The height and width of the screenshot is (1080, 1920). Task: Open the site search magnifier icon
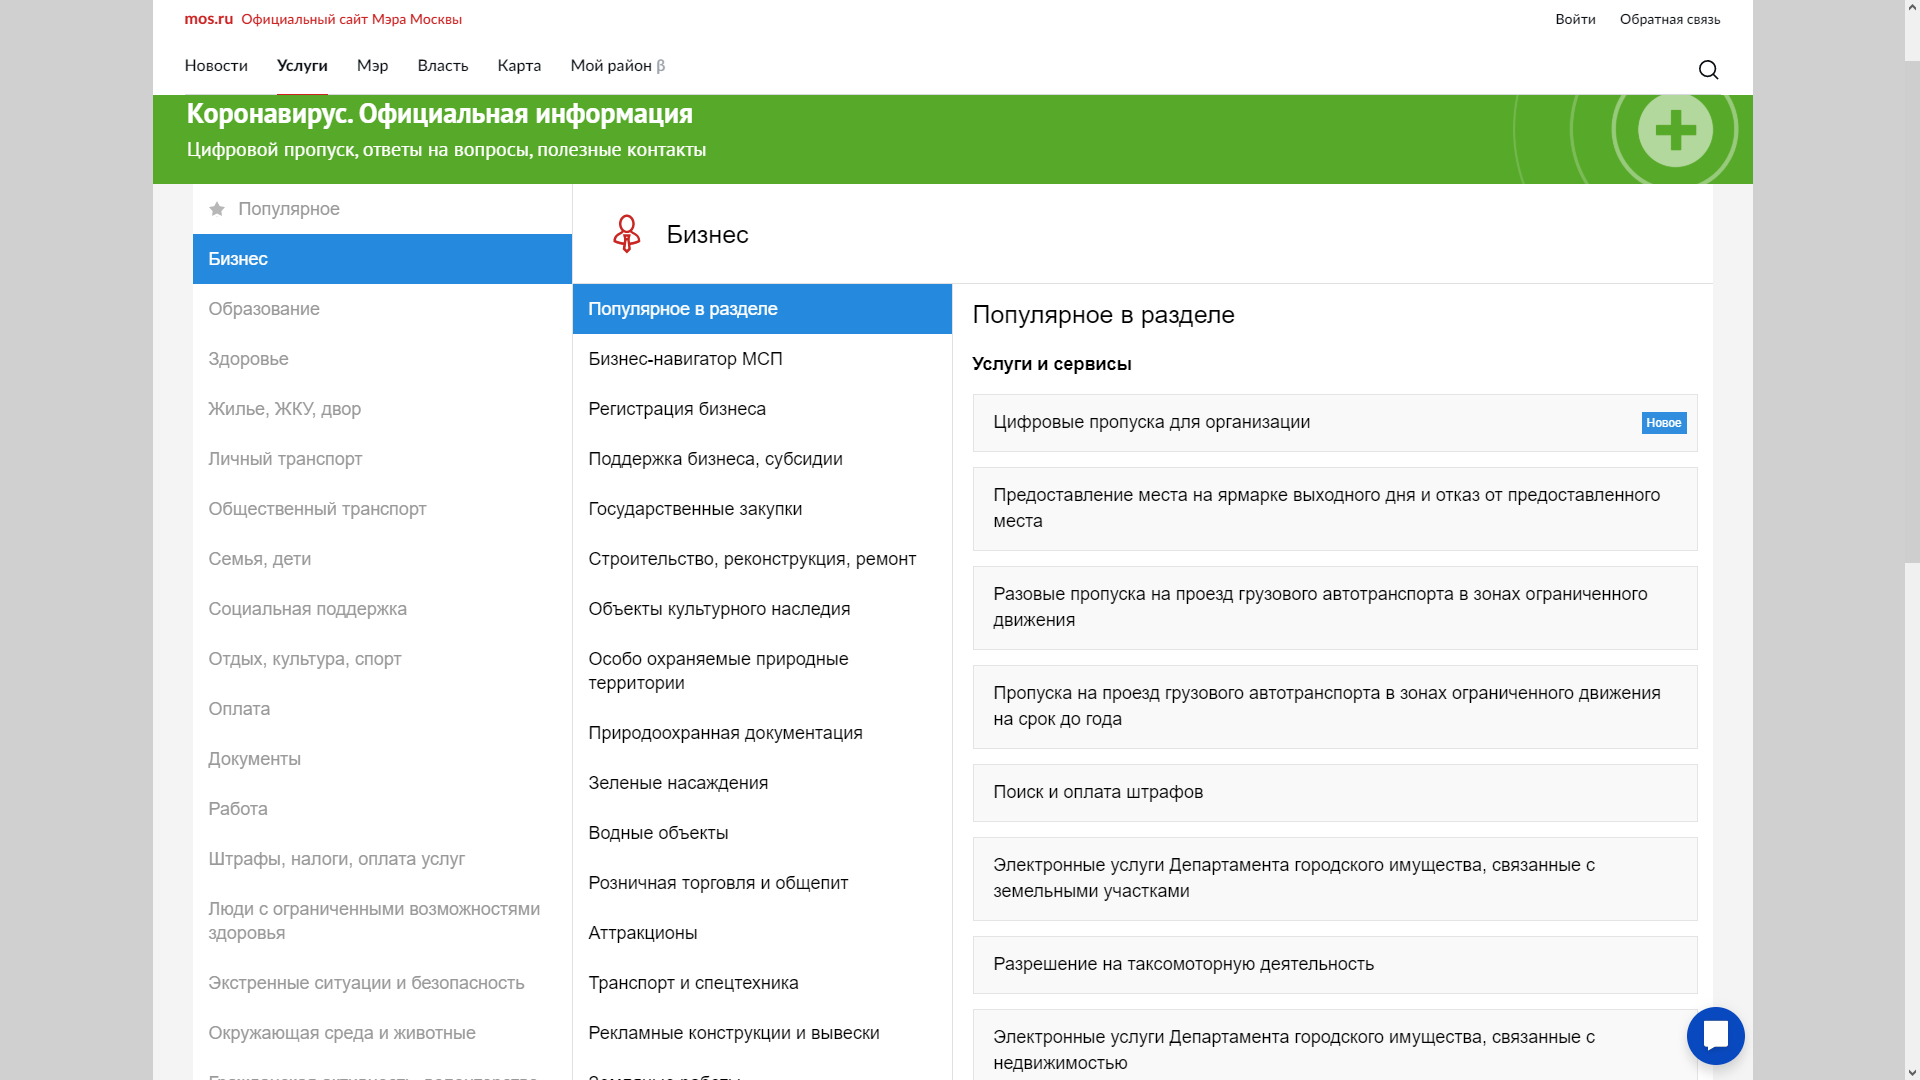pyautogui.click(x=1708, y=69)
